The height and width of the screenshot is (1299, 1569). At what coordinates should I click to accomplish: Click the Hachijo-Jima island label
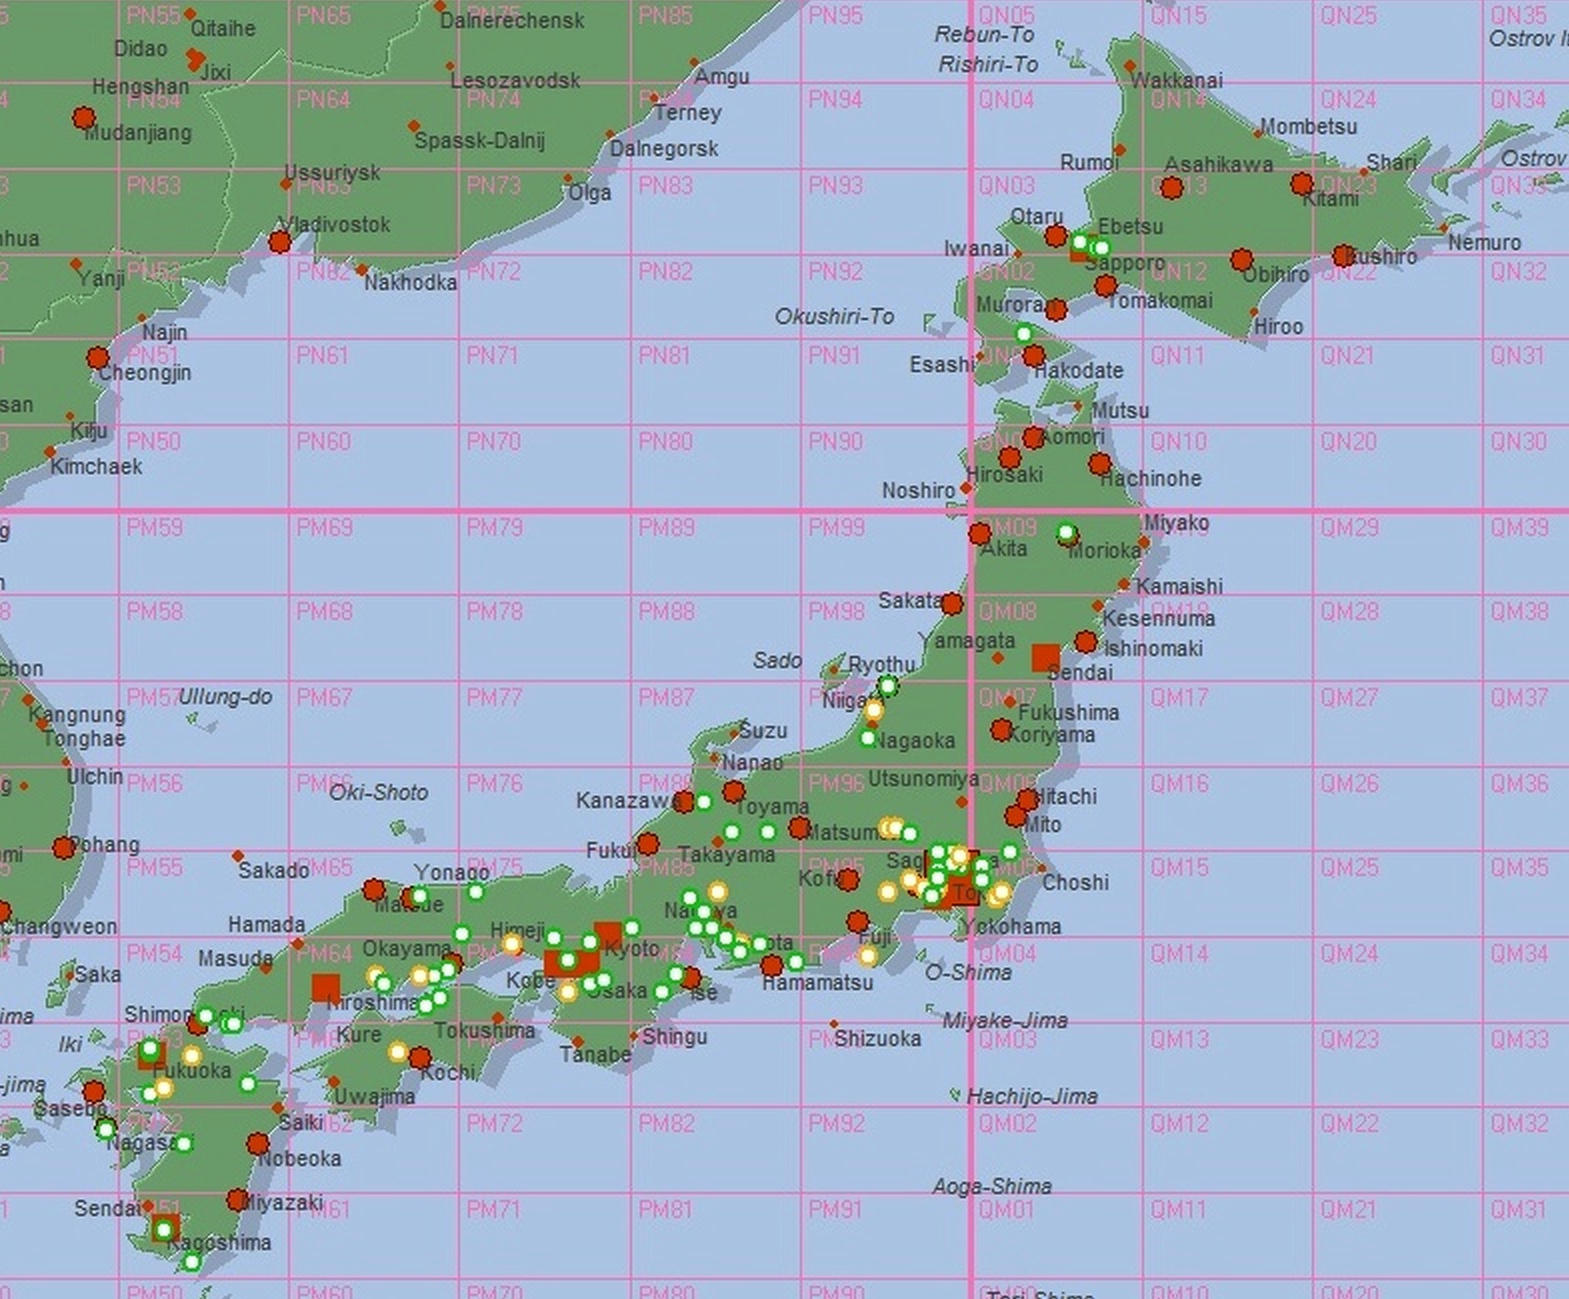tap(1031, 1097)
